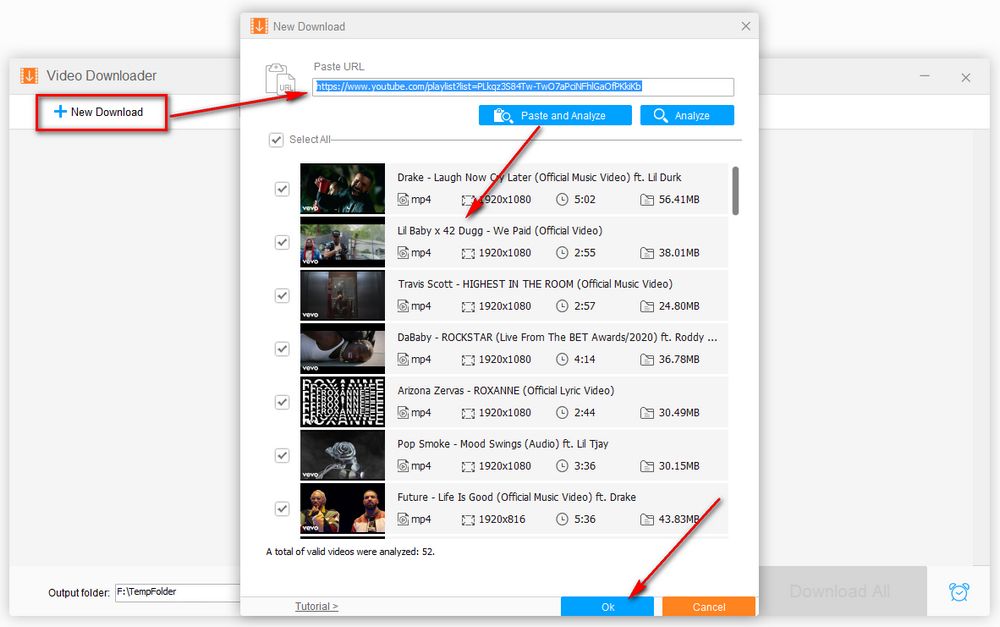1000x627 pixels.
Task: Click the Drake Laugh Now Cry Later thumbnail
Action: pyautogui.click(x=342, y=188)
